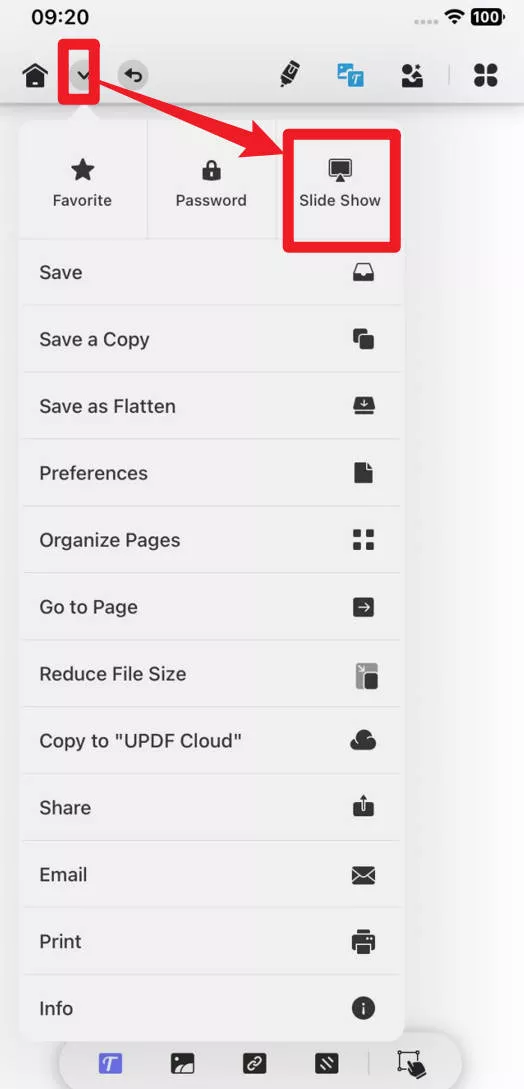Start the Slide Show

pyautogui.click(x=340, y=183)
